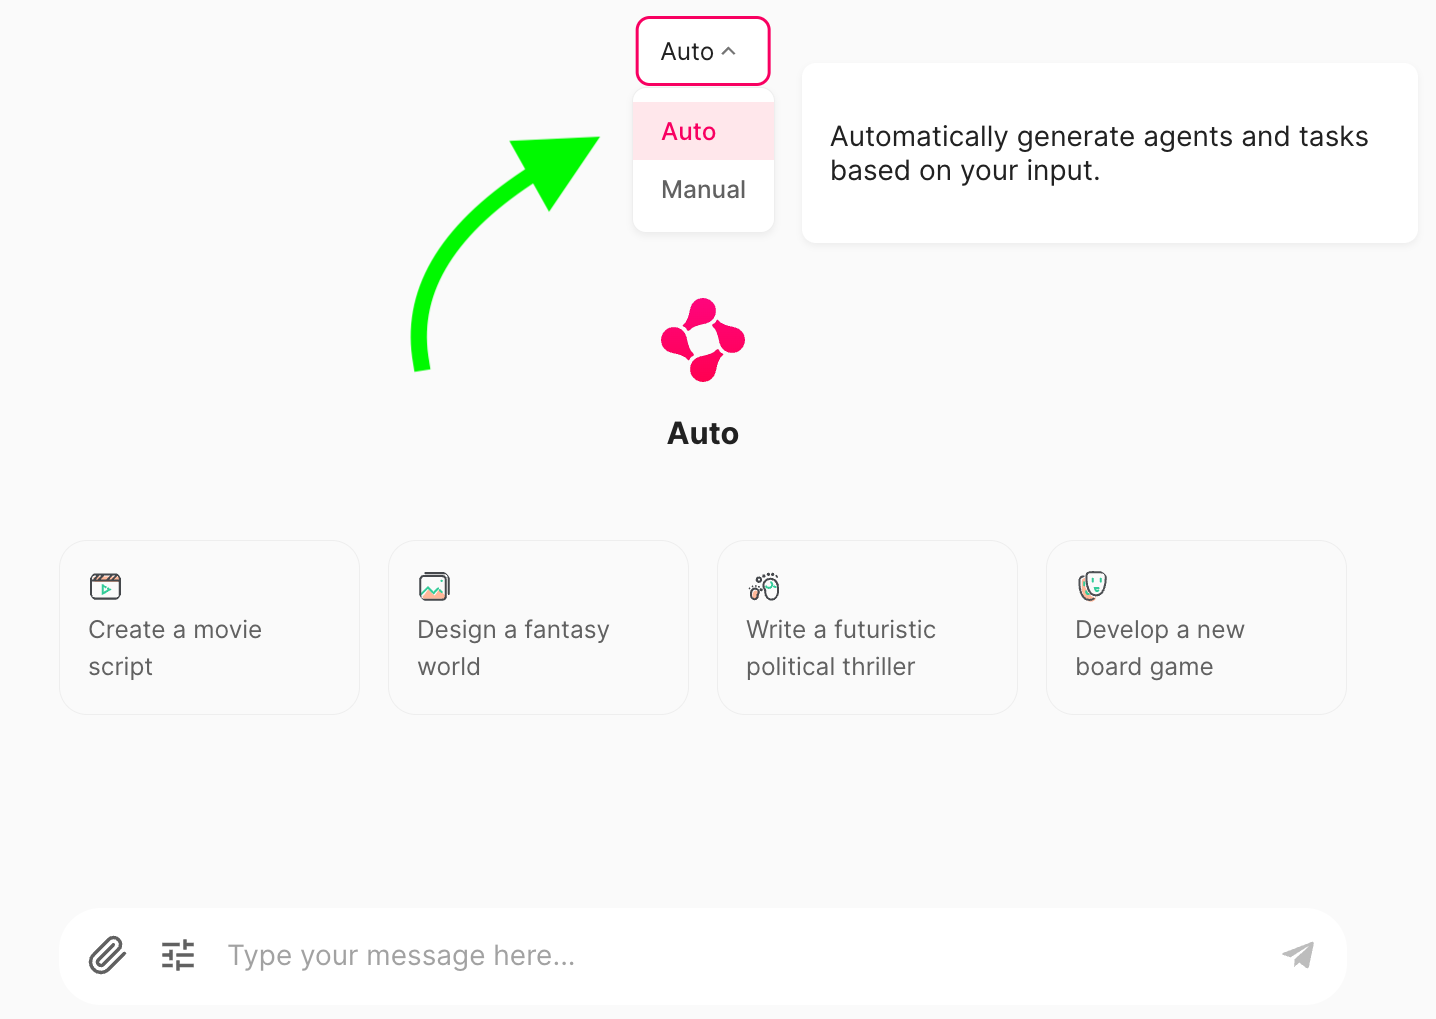Viewport: 1436px width, 1019px height.
Task: Click the magnifier icon on thriller card
Action: (762, 586)
